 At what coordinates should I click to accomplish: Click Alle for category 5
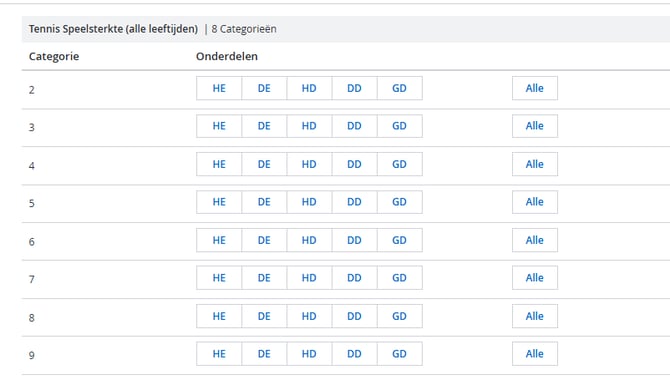535,202
